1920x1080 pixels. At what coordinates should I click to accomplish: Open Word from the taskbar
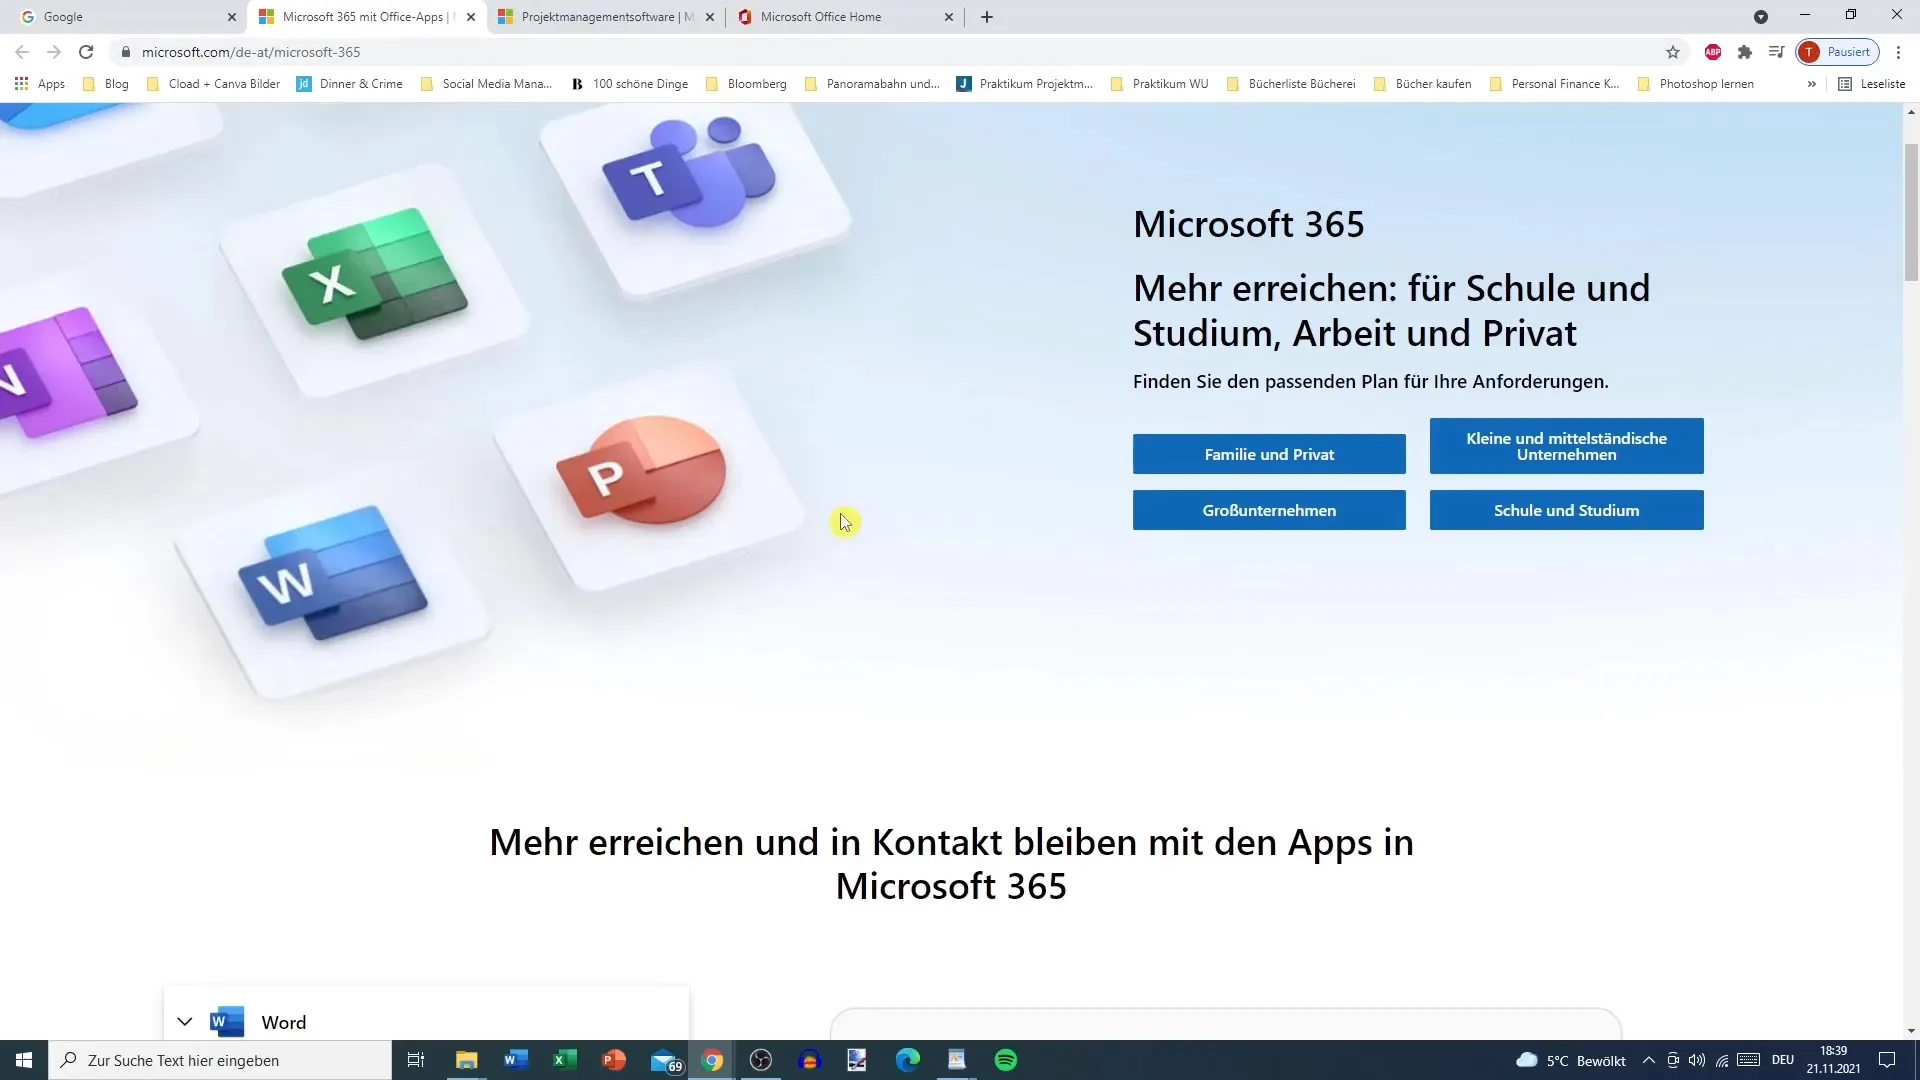coord(515,1060)
